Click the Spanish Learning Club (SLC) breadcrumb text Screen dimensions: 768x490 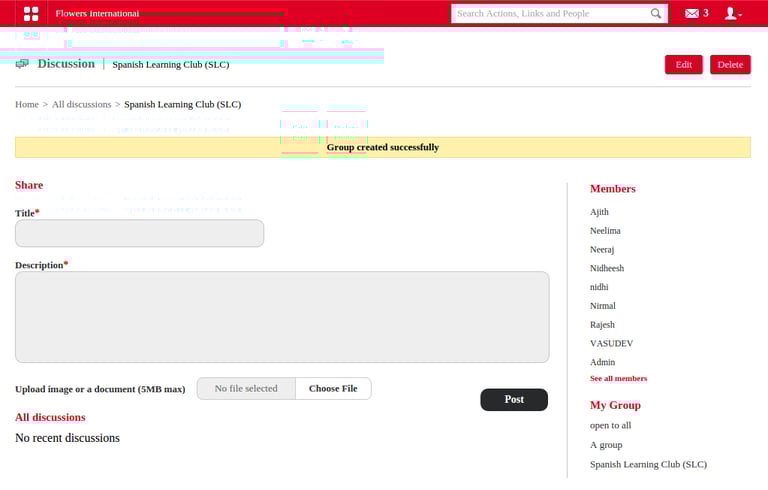pos(183,104)
